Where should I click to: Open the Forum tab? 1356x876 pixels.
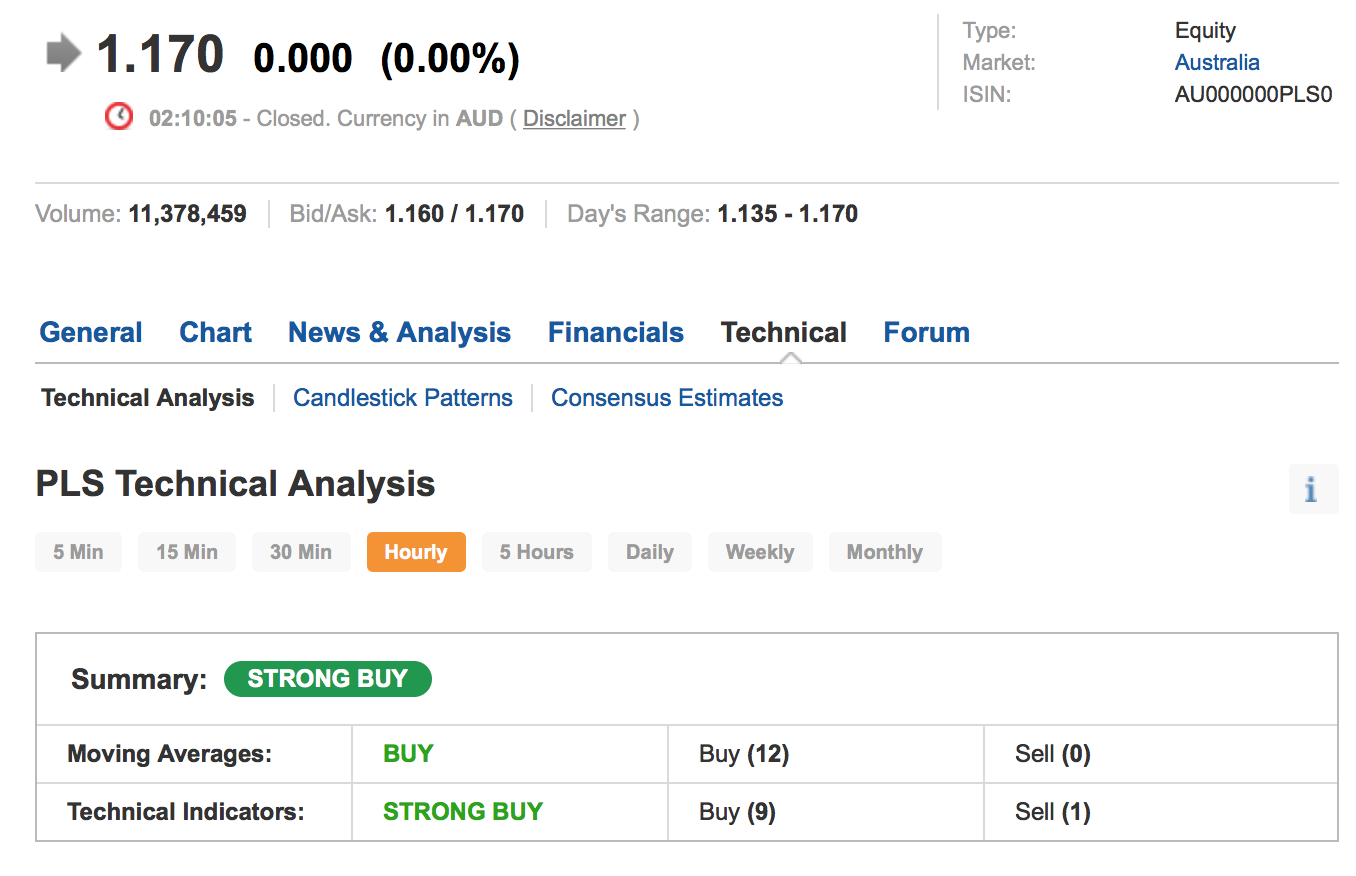click(926, 333)
